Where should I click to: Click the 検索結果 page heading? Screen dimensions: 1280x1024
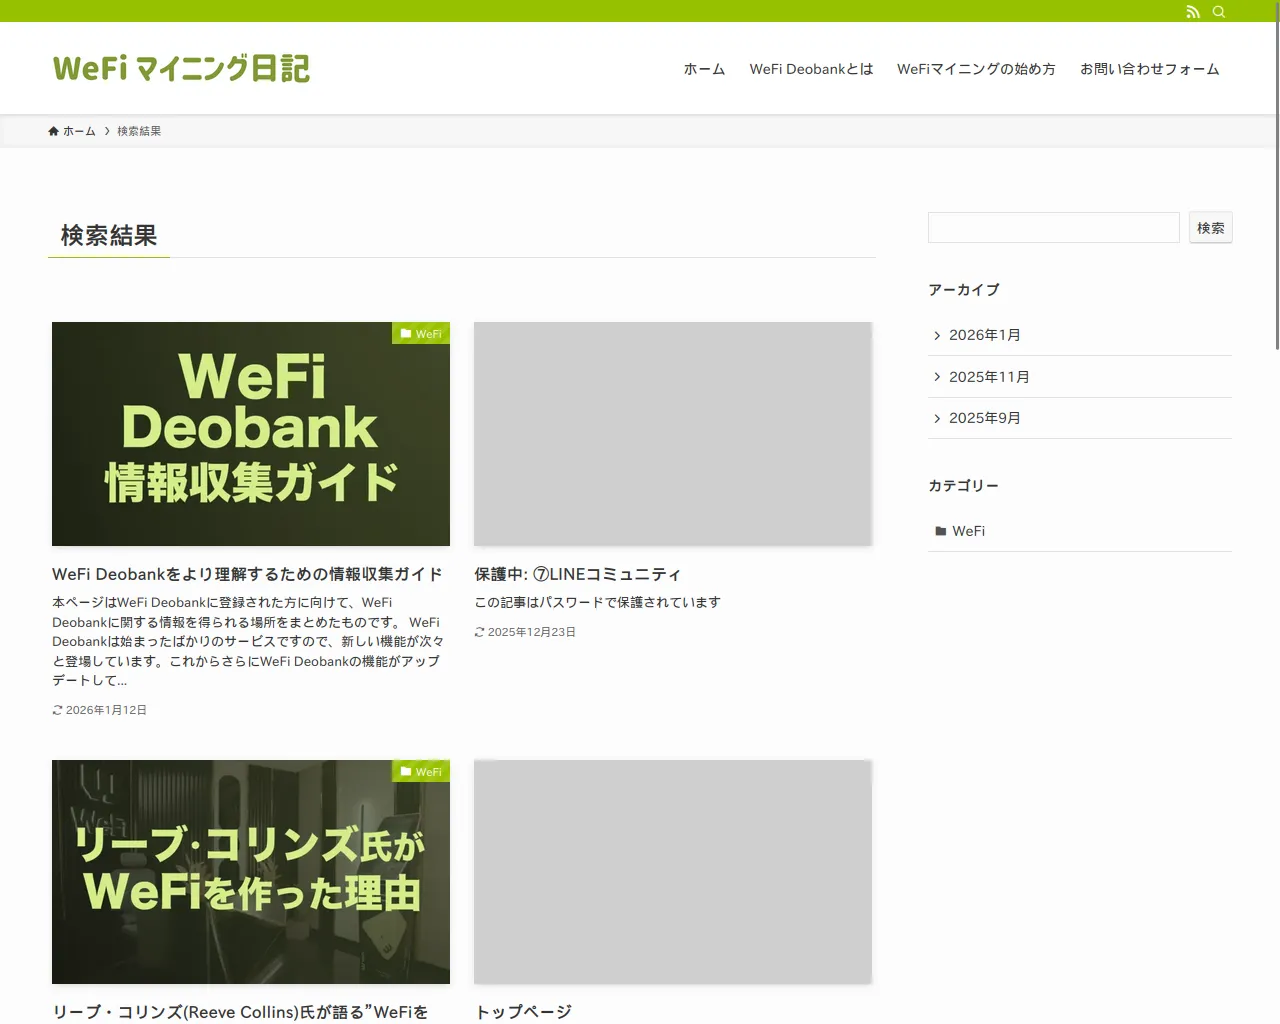pos(109,236)
